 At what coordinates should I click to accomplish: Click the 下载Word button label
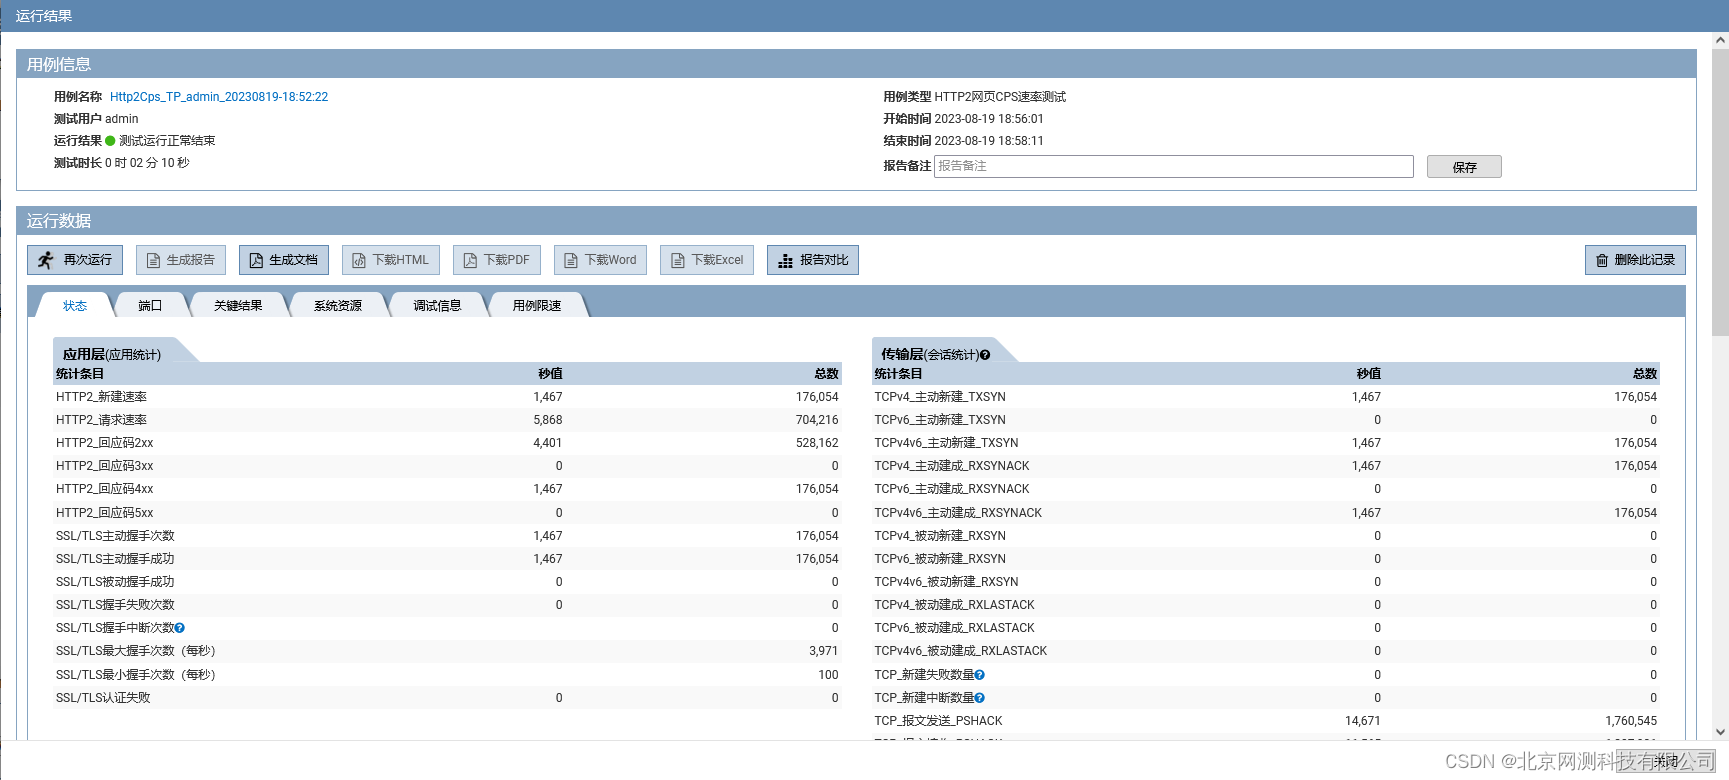pos(610,260)
